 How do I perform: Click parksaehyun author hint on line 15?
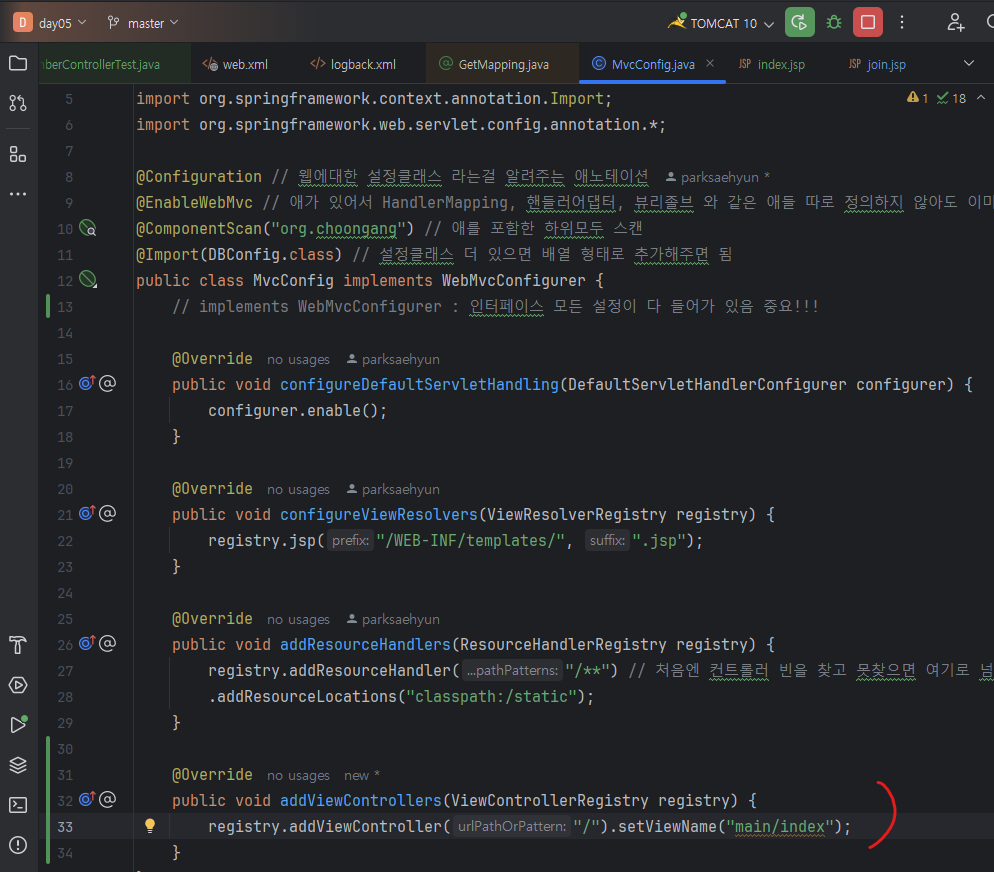[393, 359]
